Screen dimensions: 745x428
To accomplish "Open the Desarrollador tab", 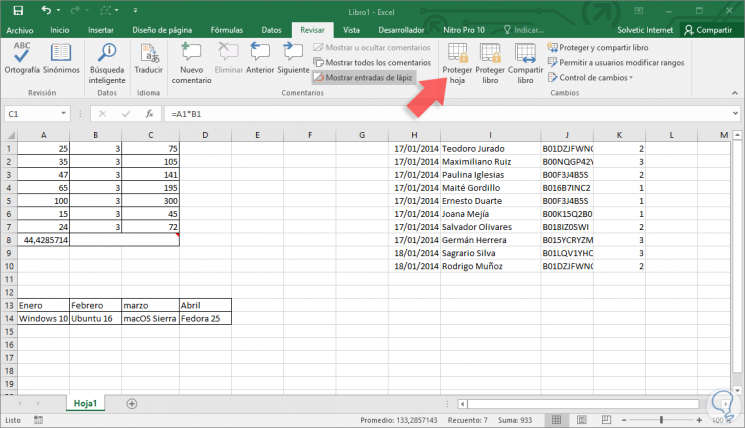I will pyautogui.click(x=401, y=30).
